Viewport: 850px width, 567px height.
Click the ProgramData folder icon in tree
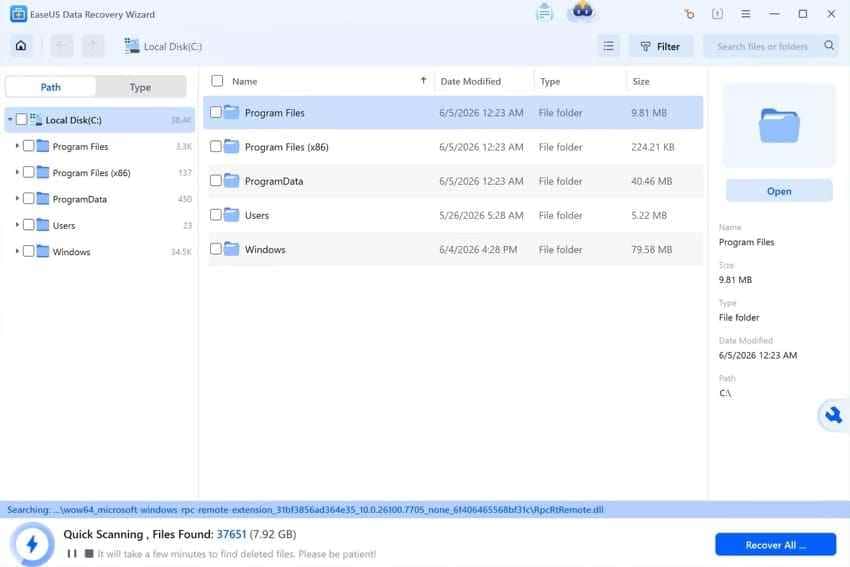pos(42,198)
